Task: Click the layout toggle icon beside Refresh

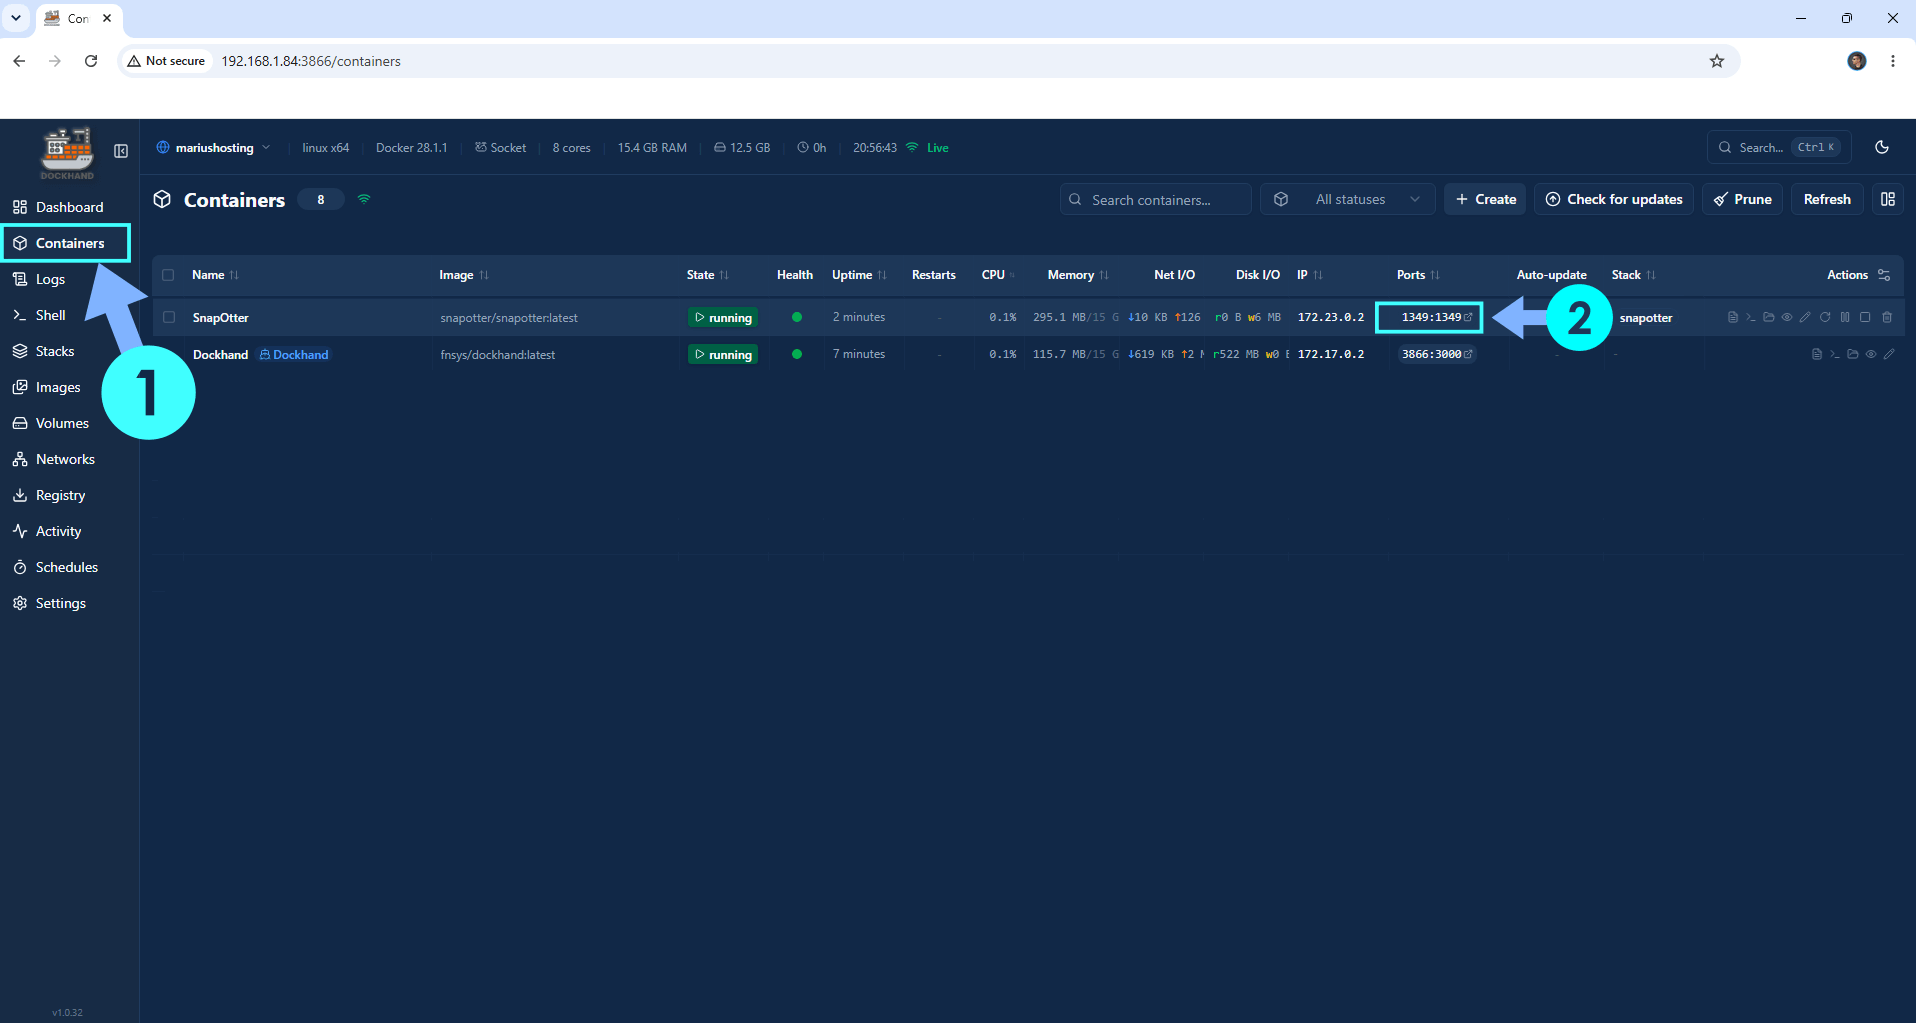Action: [x=1888, y=199]
